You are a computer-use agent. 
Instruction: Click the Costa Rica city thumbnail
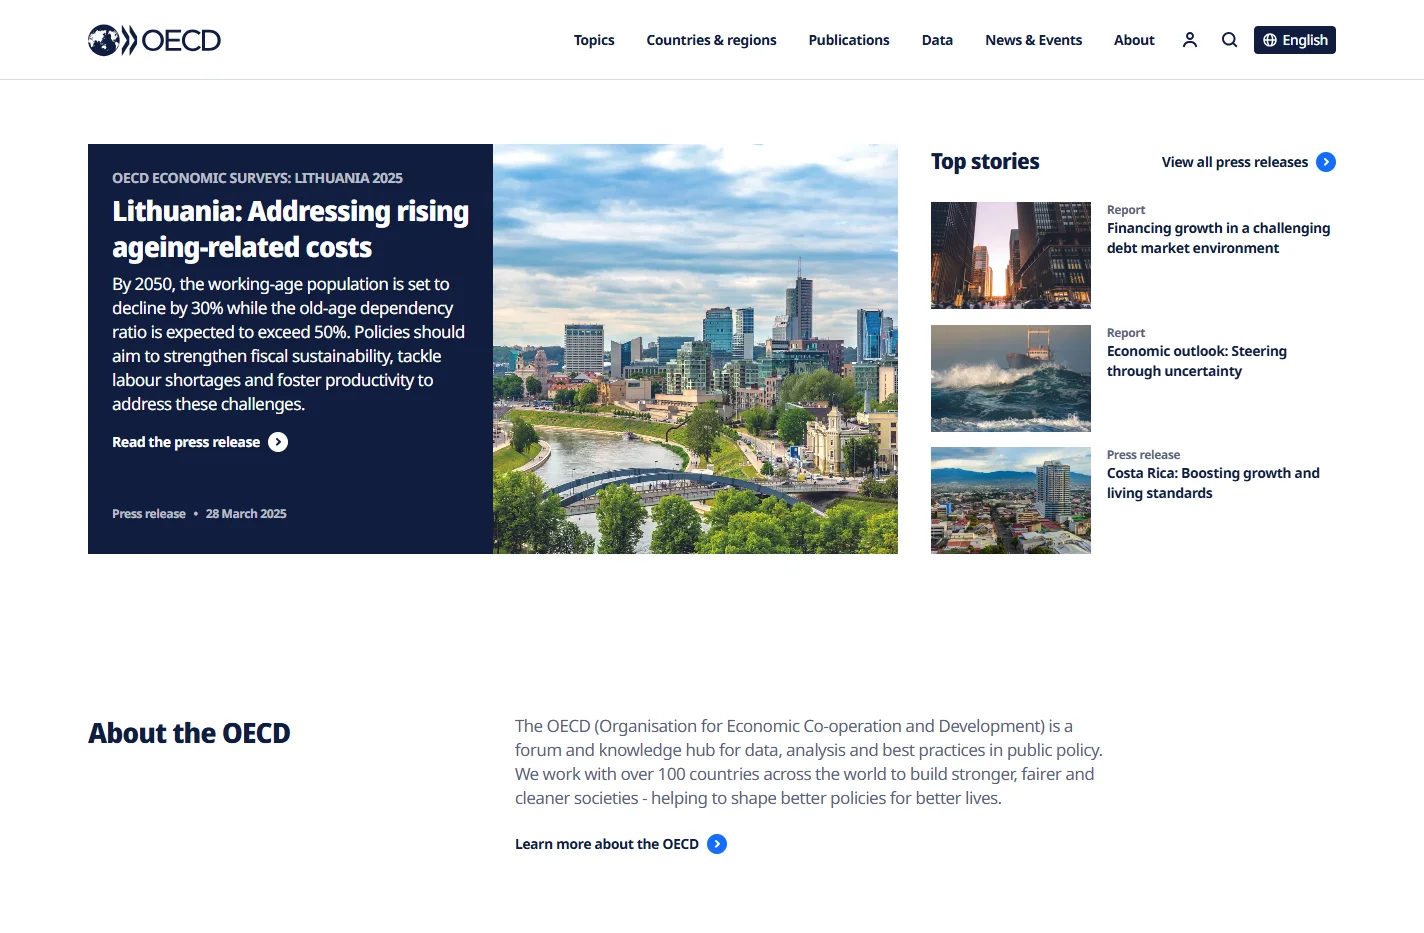[1011, 500]
